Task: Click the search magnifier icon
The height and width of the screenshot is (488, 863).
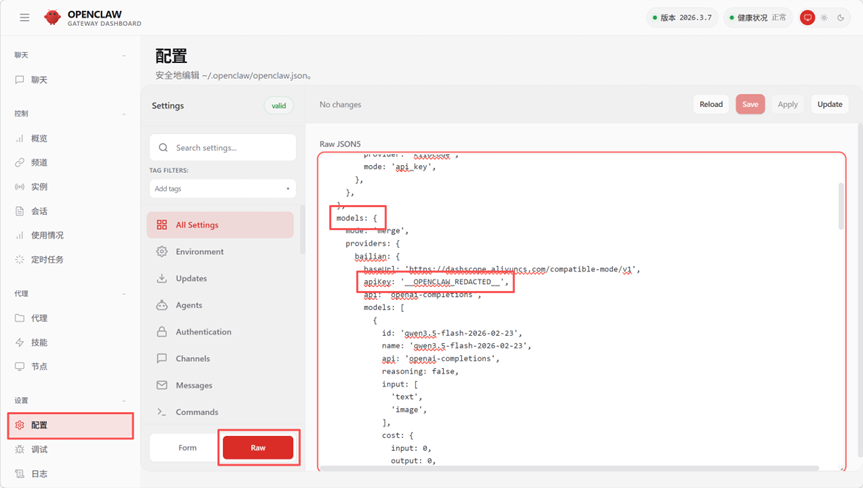Action: point(163,147)
